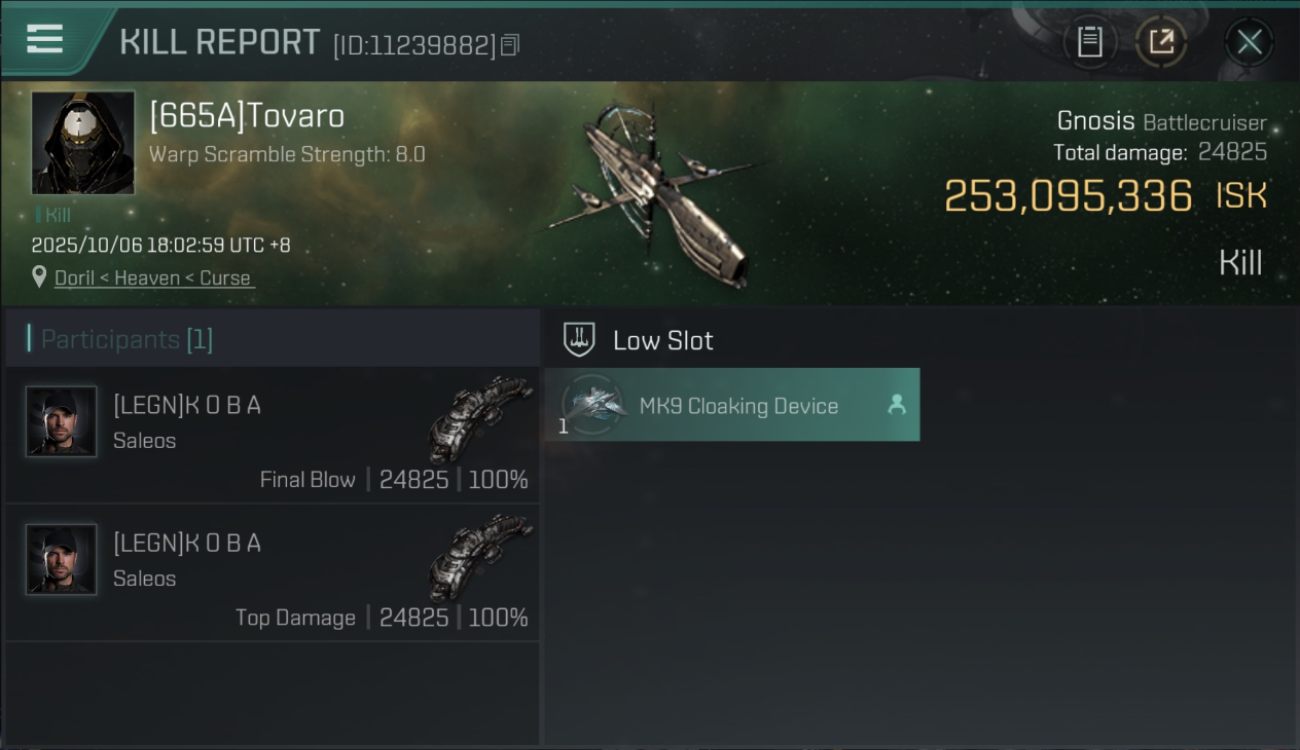1300x750 pixels.
Task: Click the Saleos ship in Final Blow row
Action: (480, 419)
